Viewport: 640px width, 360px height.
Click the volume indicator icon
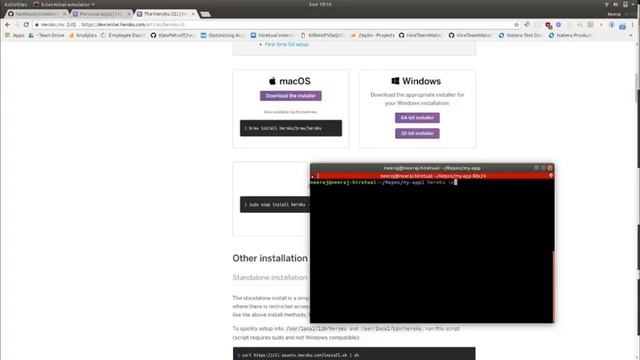616,4
